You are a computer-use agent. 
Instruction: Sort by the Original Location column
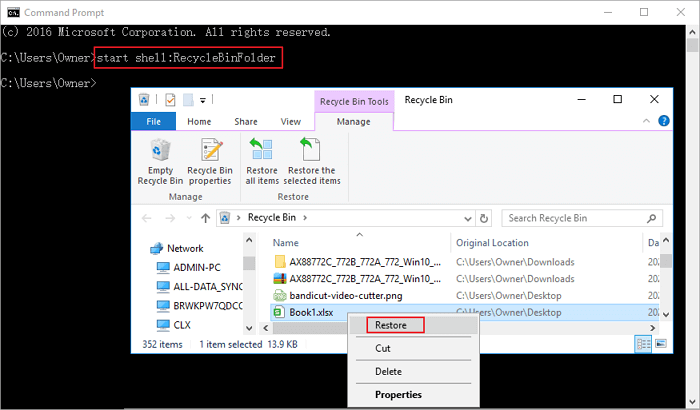(493, 243)
